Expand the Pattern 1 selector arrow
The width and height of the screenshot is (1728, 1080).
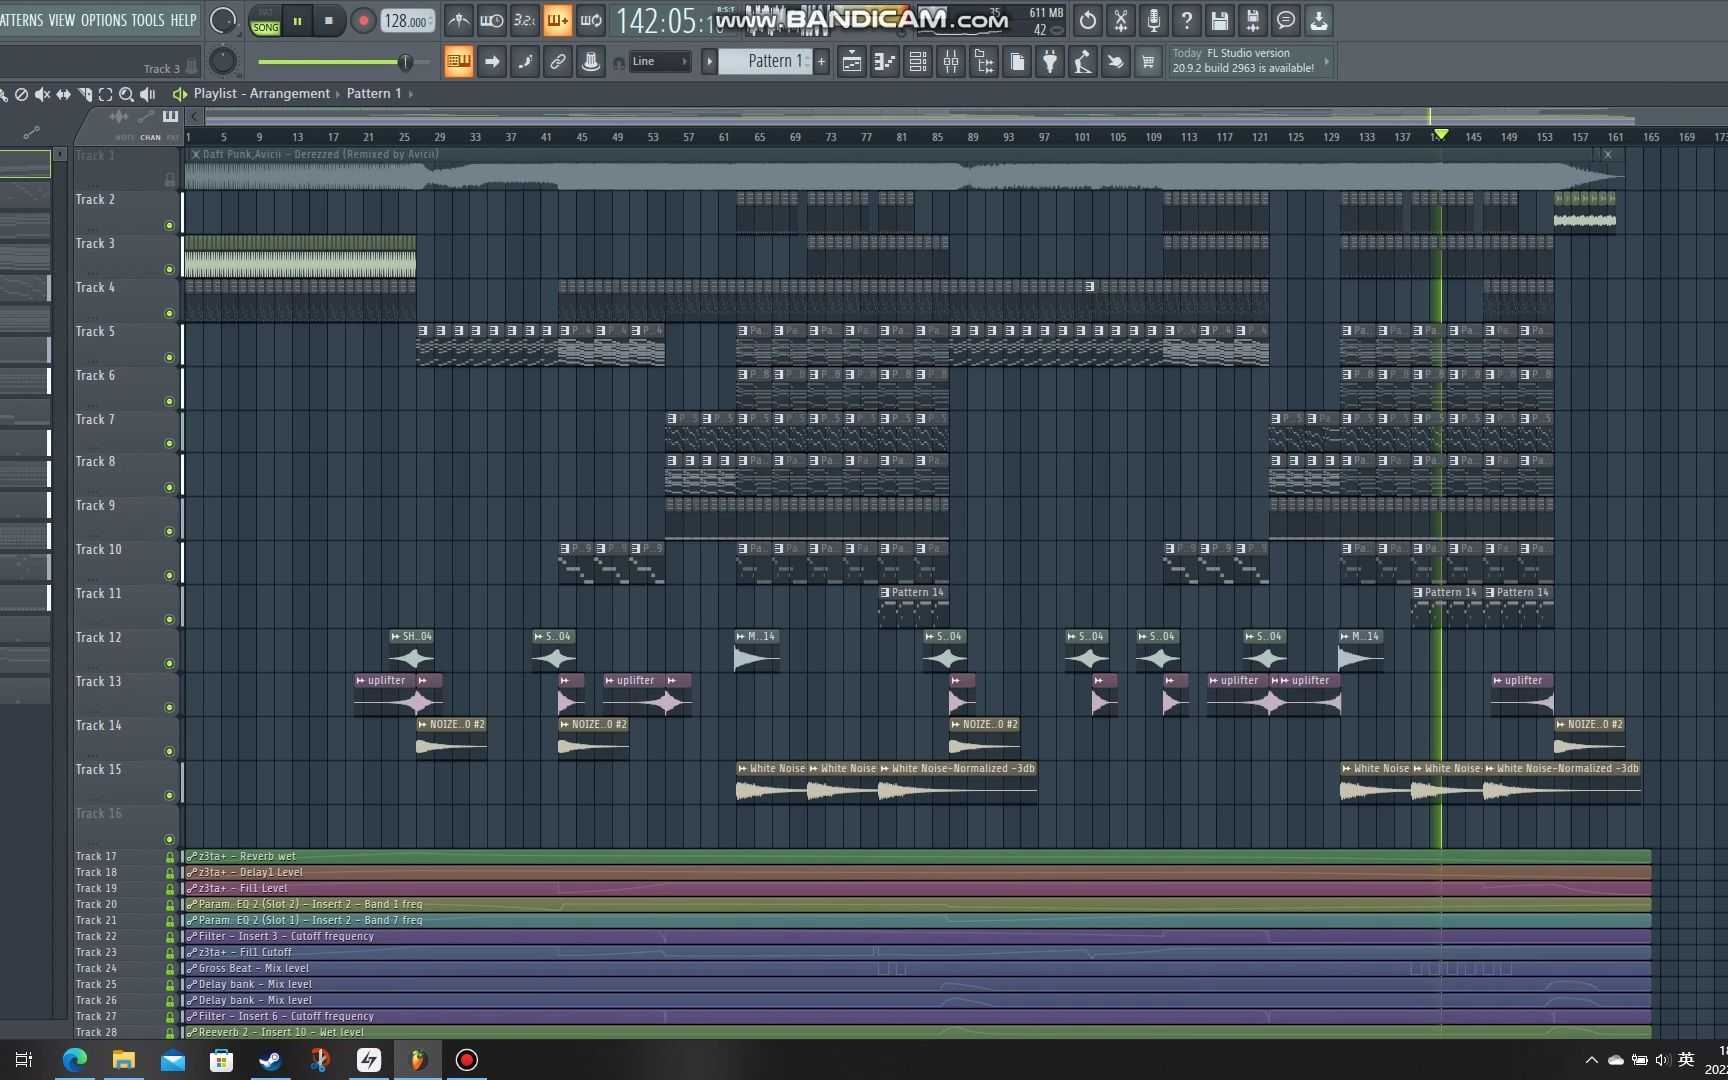point(709,62)
